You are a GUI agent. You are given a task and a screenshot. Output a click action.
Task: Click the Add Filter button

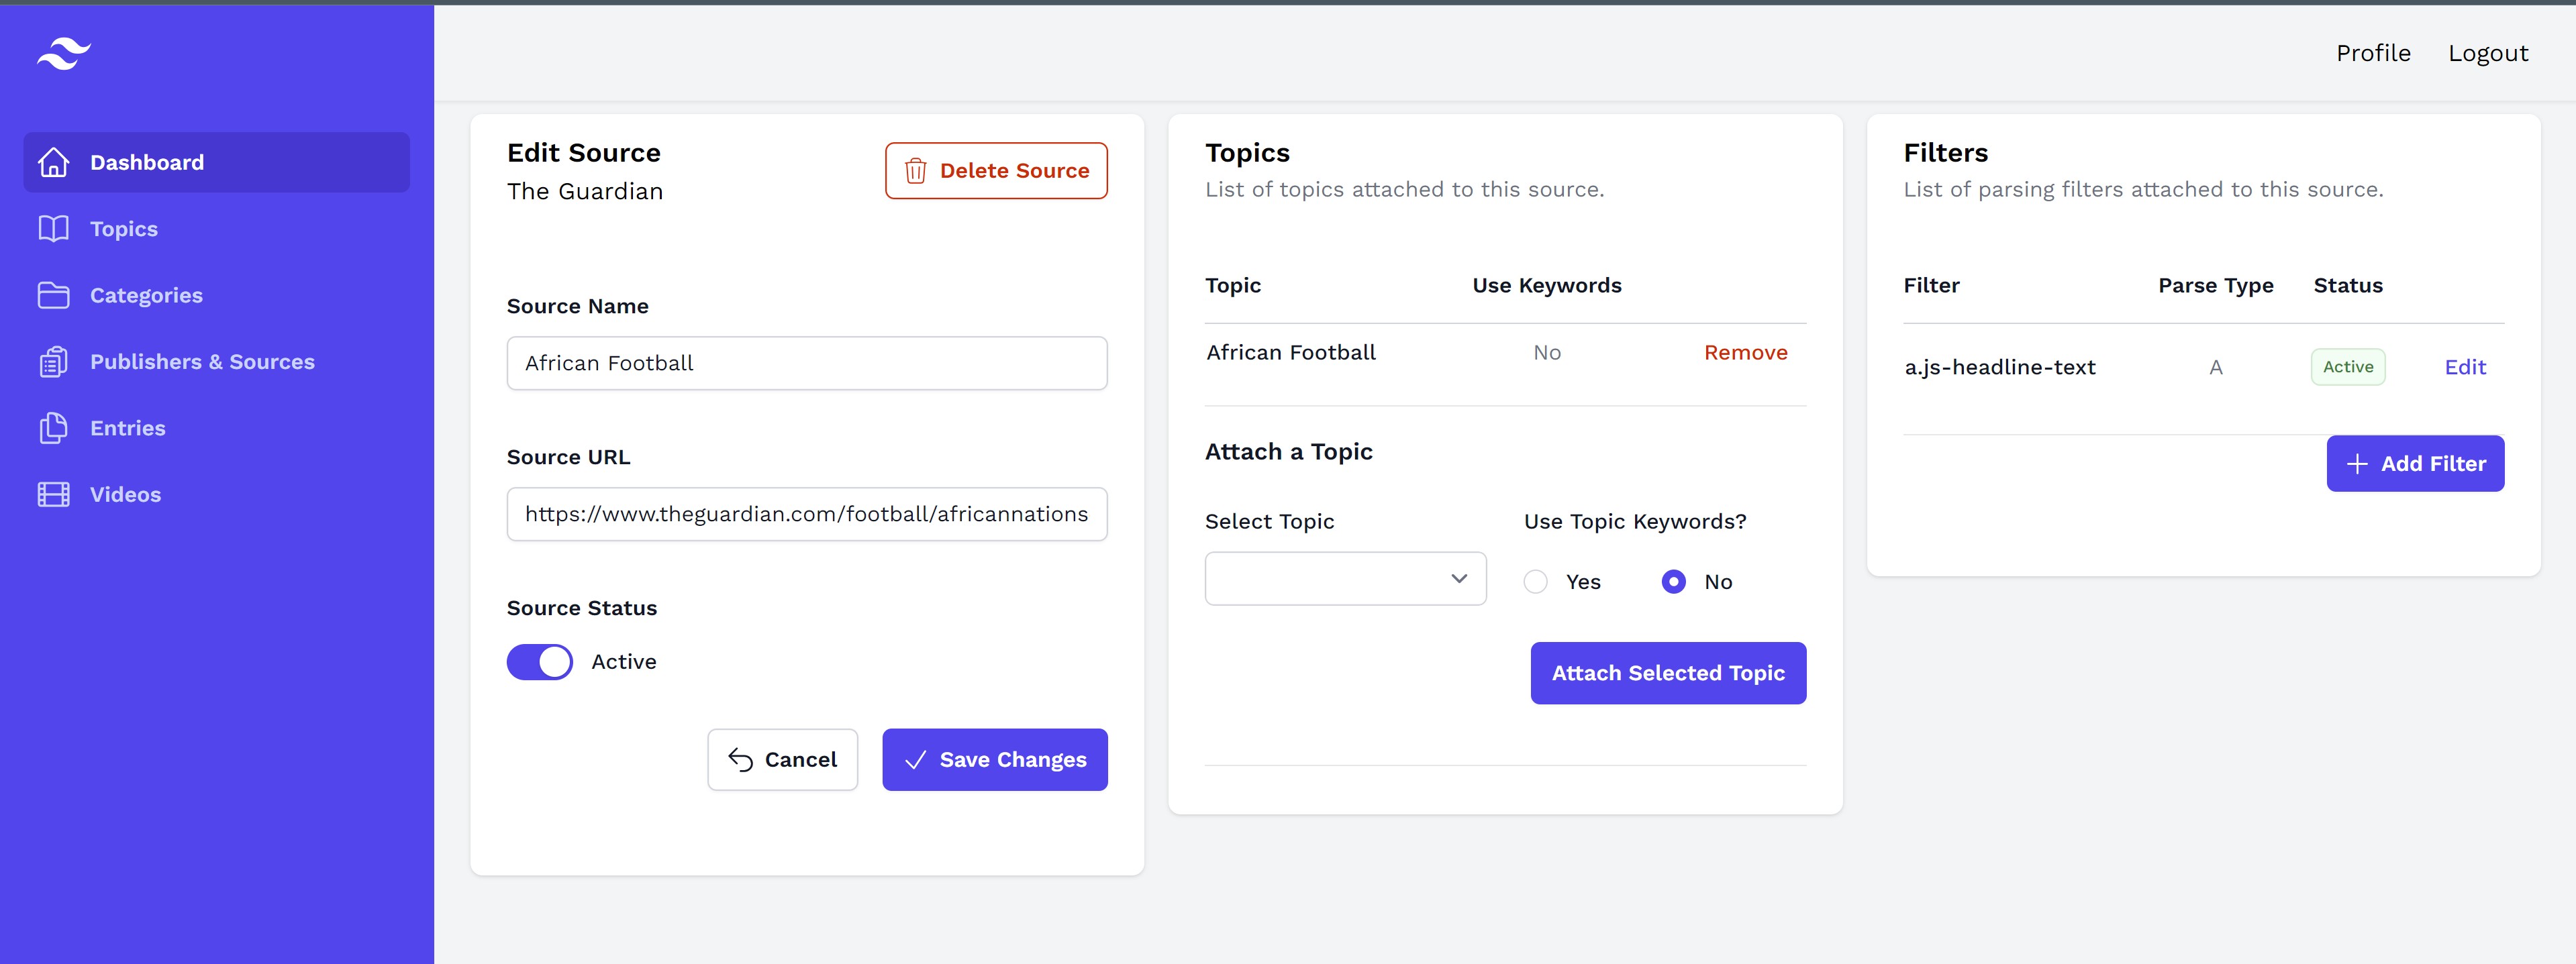pyautogui.click(x=2415, y=464)
